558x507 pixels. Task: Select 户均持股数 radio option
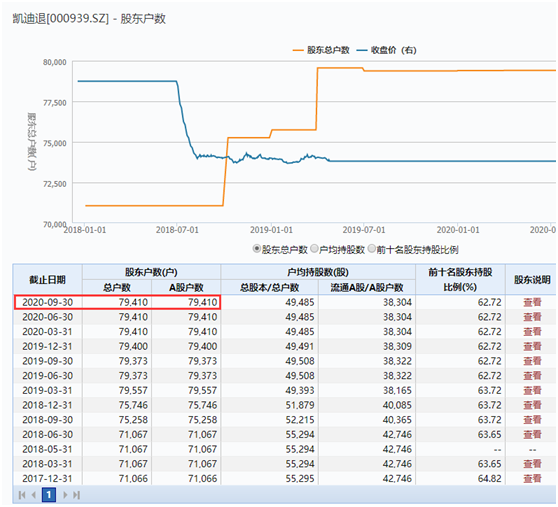pos(314,249)
